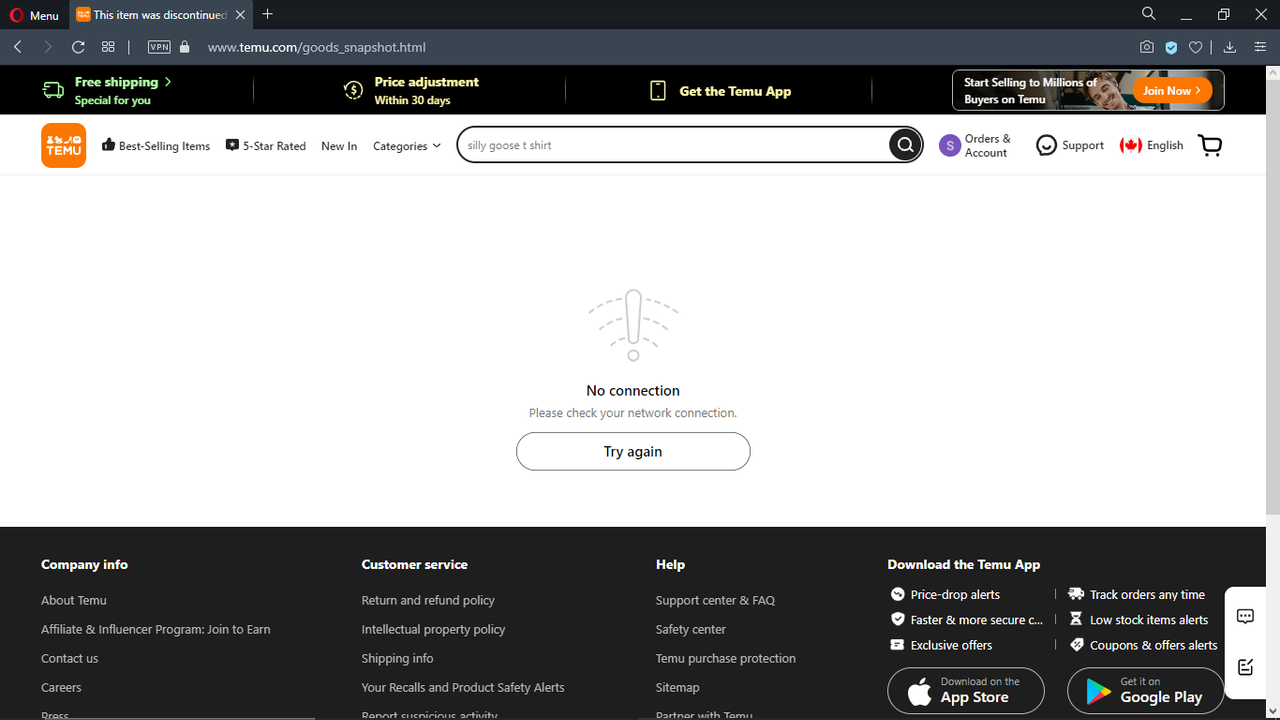Open the floating feedback edit icon
Screen dimensions: 1280x720
point(1245,667)
